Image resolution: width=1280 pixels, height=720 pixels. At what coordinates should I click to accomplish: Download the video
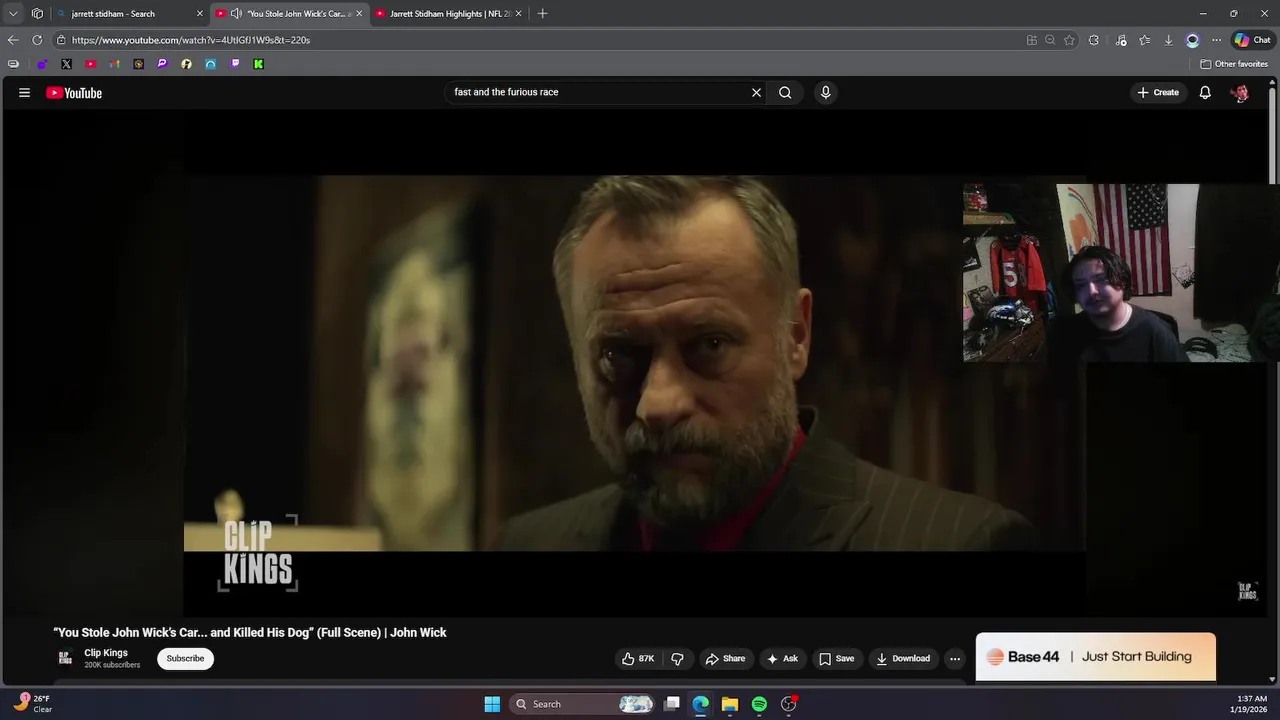click(903, 658)
